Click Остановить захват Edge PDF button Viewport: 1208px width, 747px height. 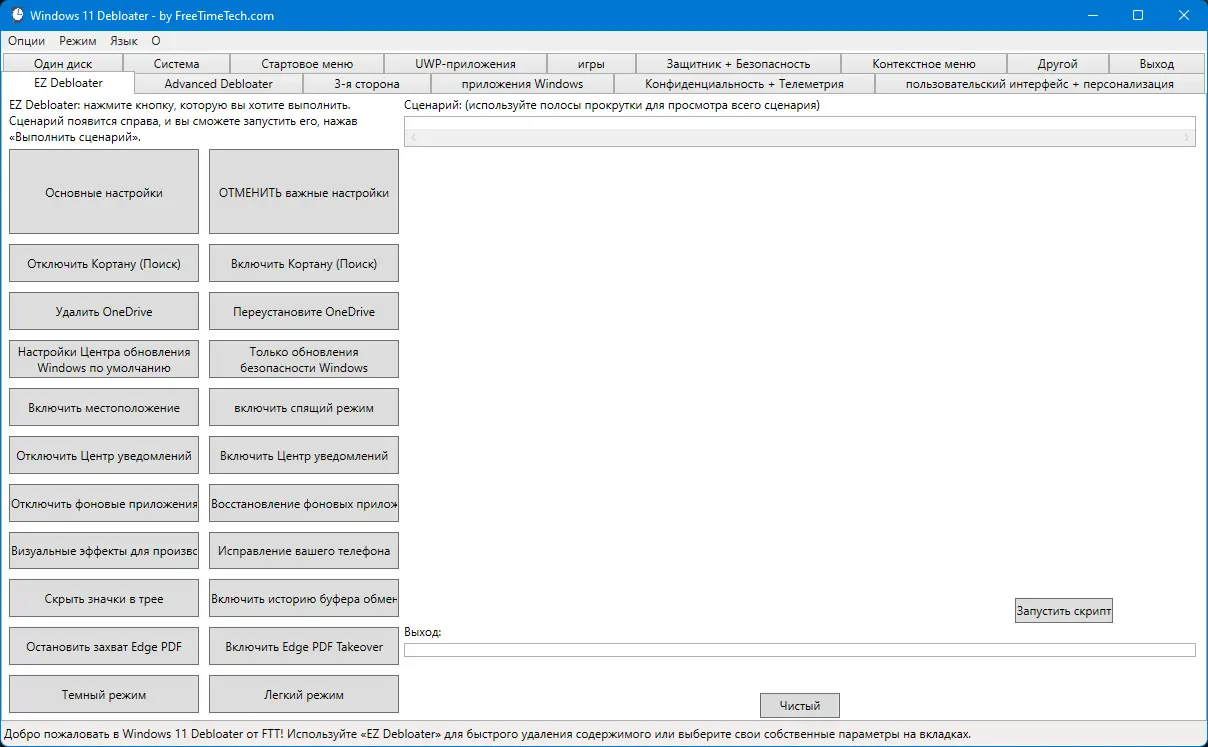click(104, 646)
